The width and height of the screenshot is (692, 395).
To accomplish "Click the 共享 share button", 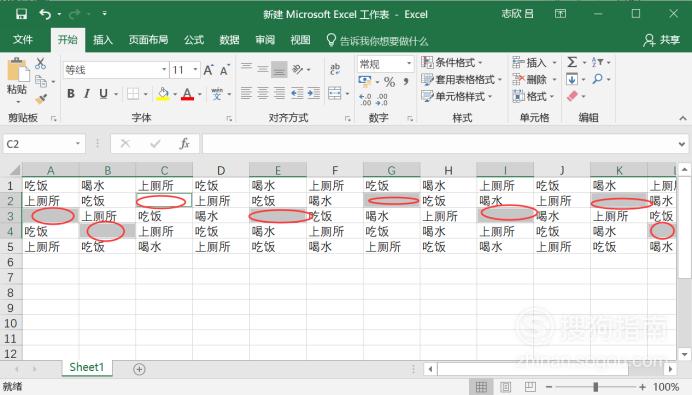I will point(661,40).
